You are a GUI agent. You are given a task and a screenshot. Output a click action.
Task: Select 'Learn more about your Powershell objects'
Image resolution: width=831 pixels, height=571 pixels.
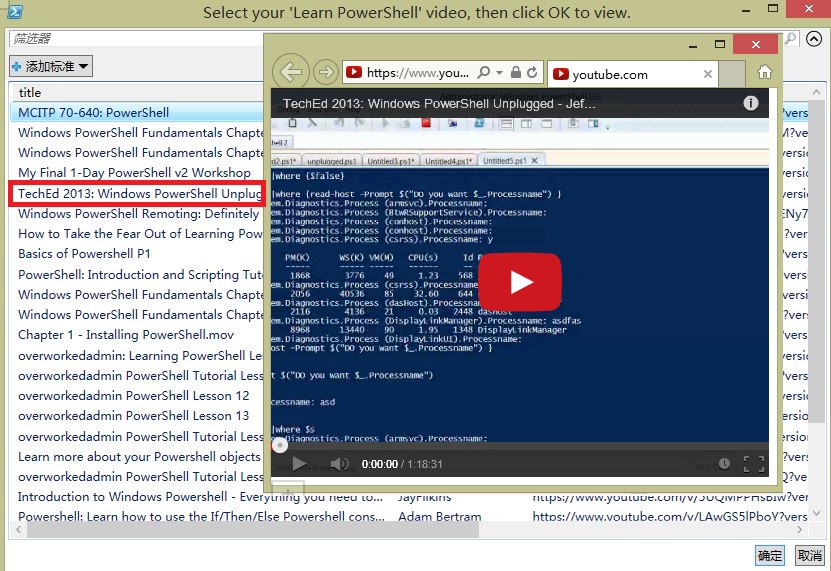[137, 457]
